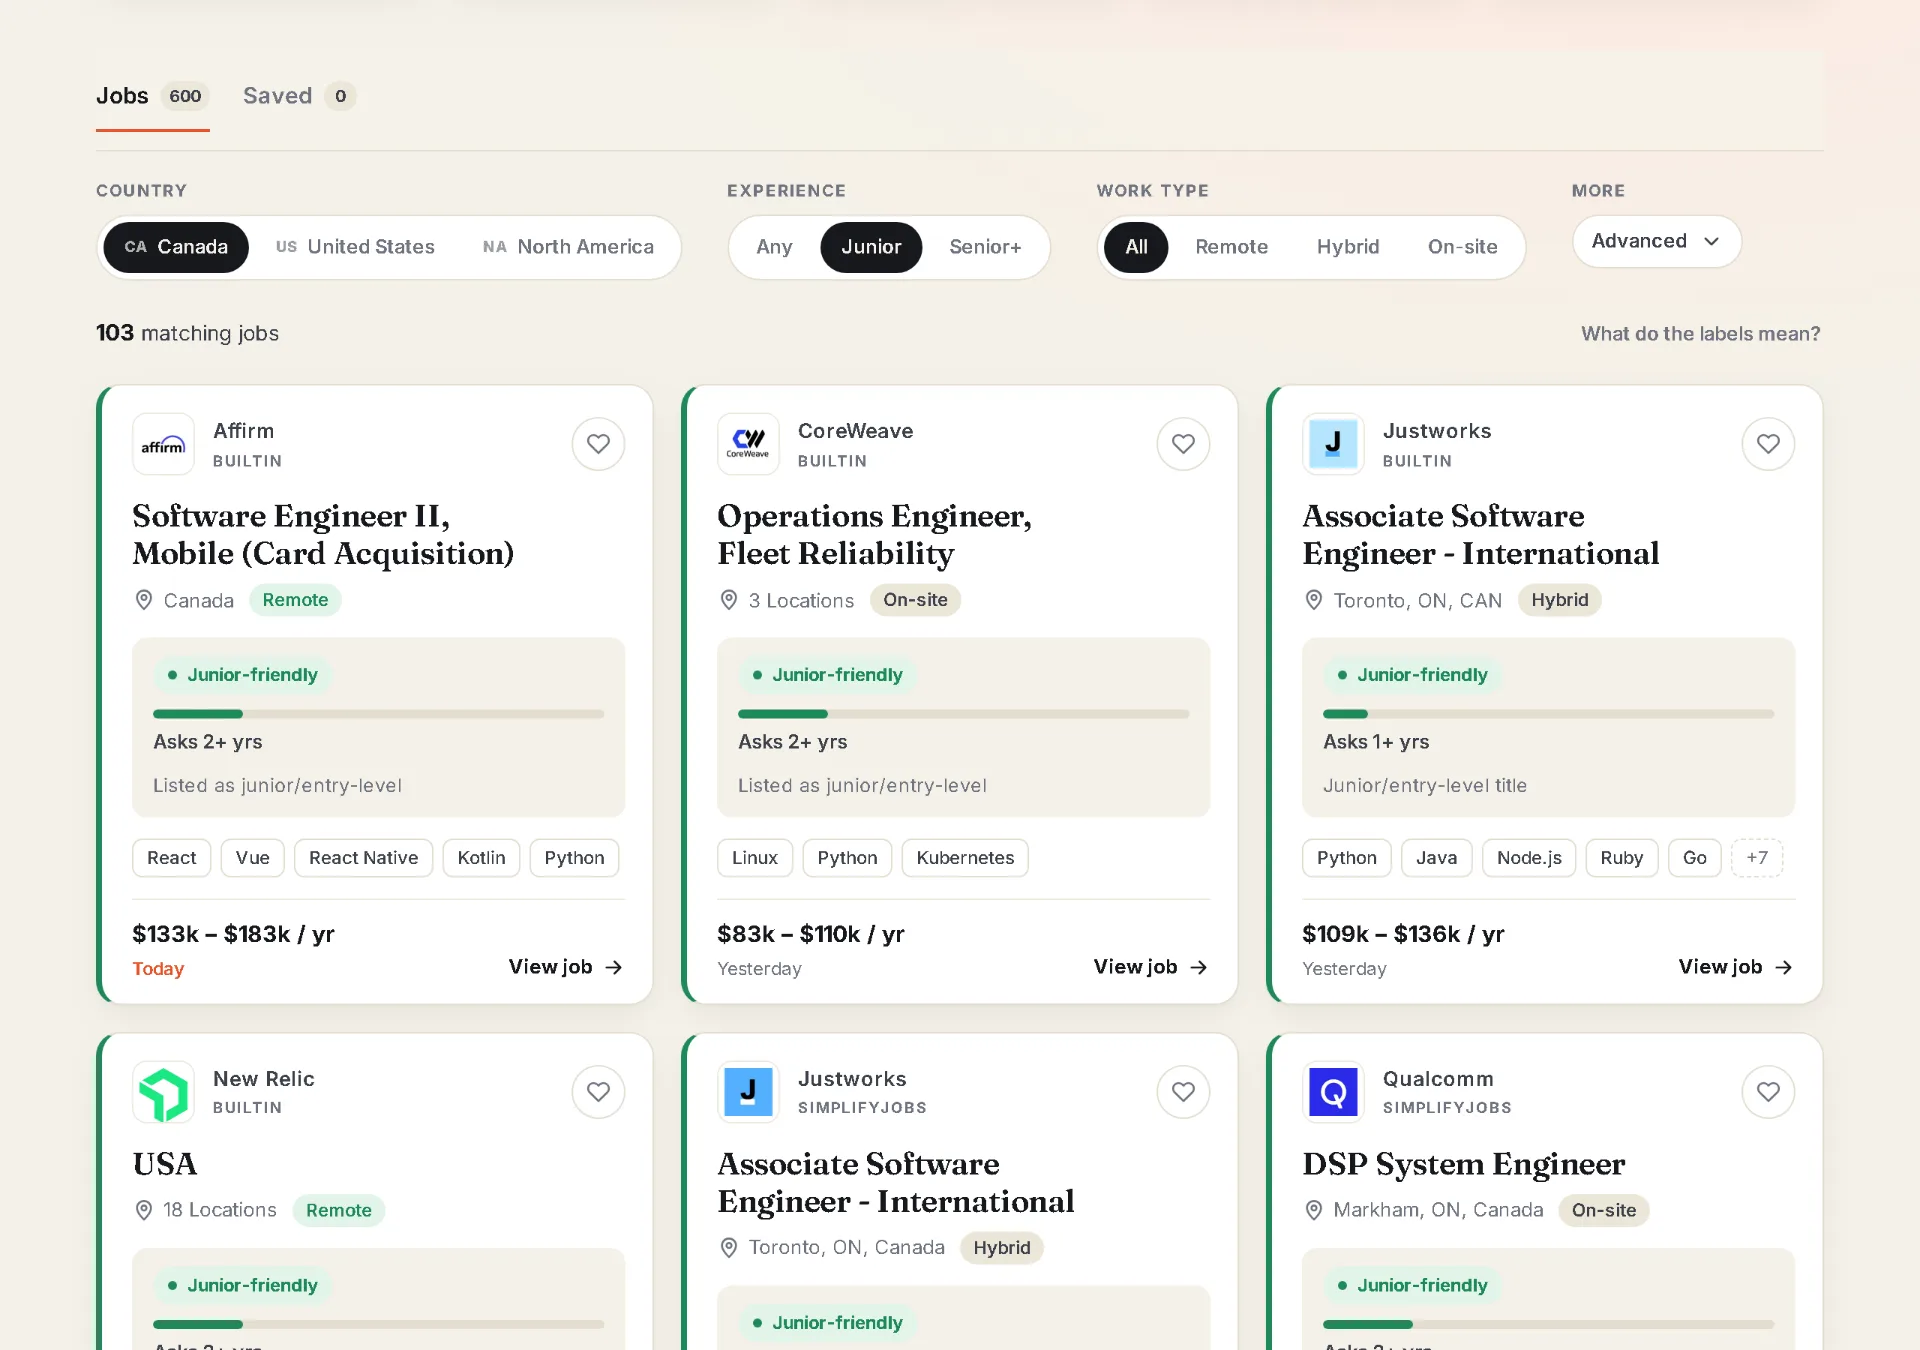The width and height of the screenshot is (1920, 1350).
Task: Switch to the Saved tab
Action: [x=299, y=96]
